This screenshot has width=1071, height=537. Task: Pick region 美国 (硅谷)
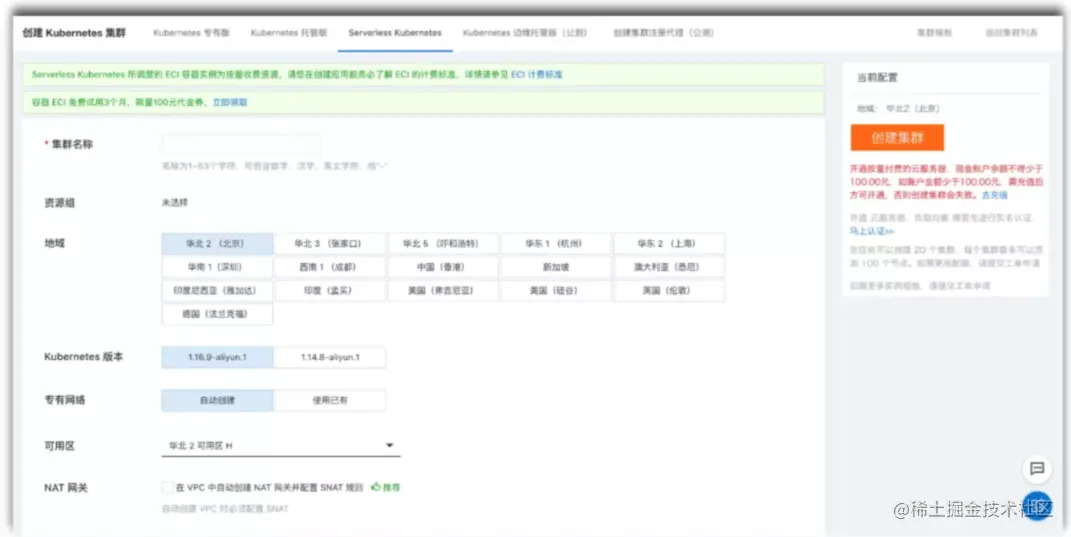pos(556,290)
